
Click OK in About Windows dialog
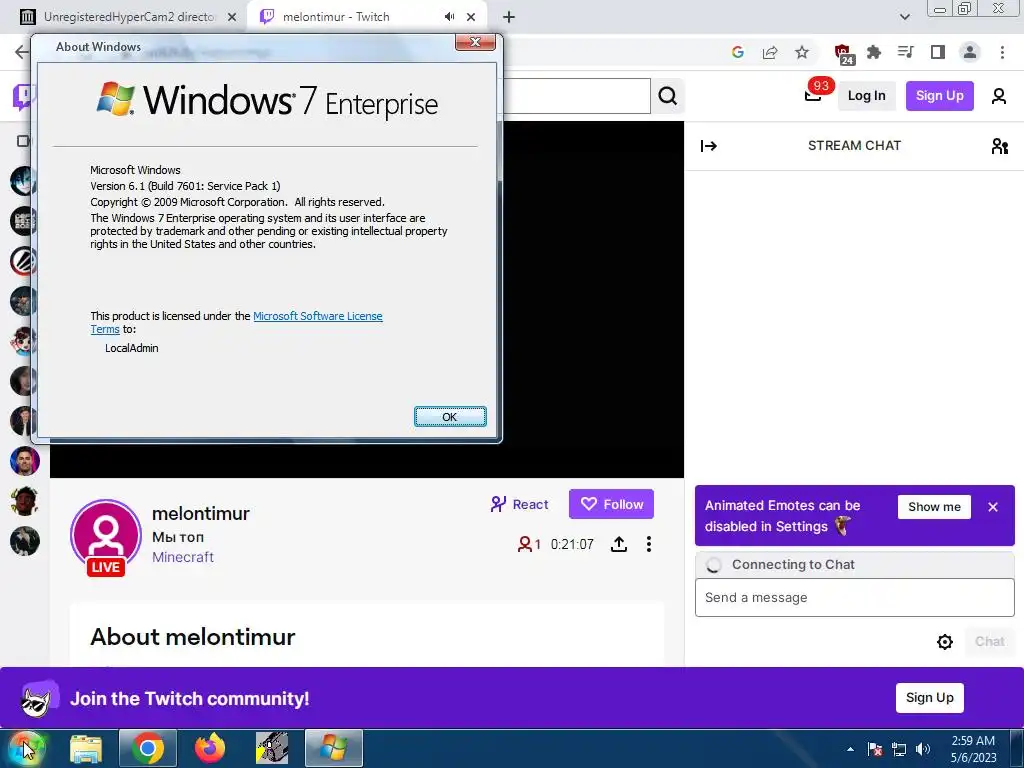(x=450, y=417)
